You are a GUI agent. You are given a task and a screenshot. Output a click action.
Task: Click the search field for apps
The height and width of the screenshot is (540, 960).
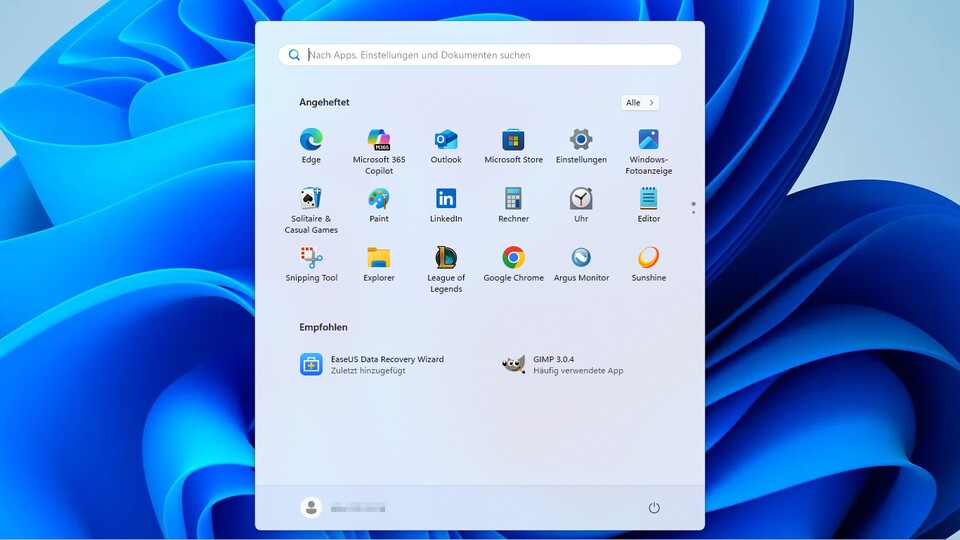[x=480, y=55]
